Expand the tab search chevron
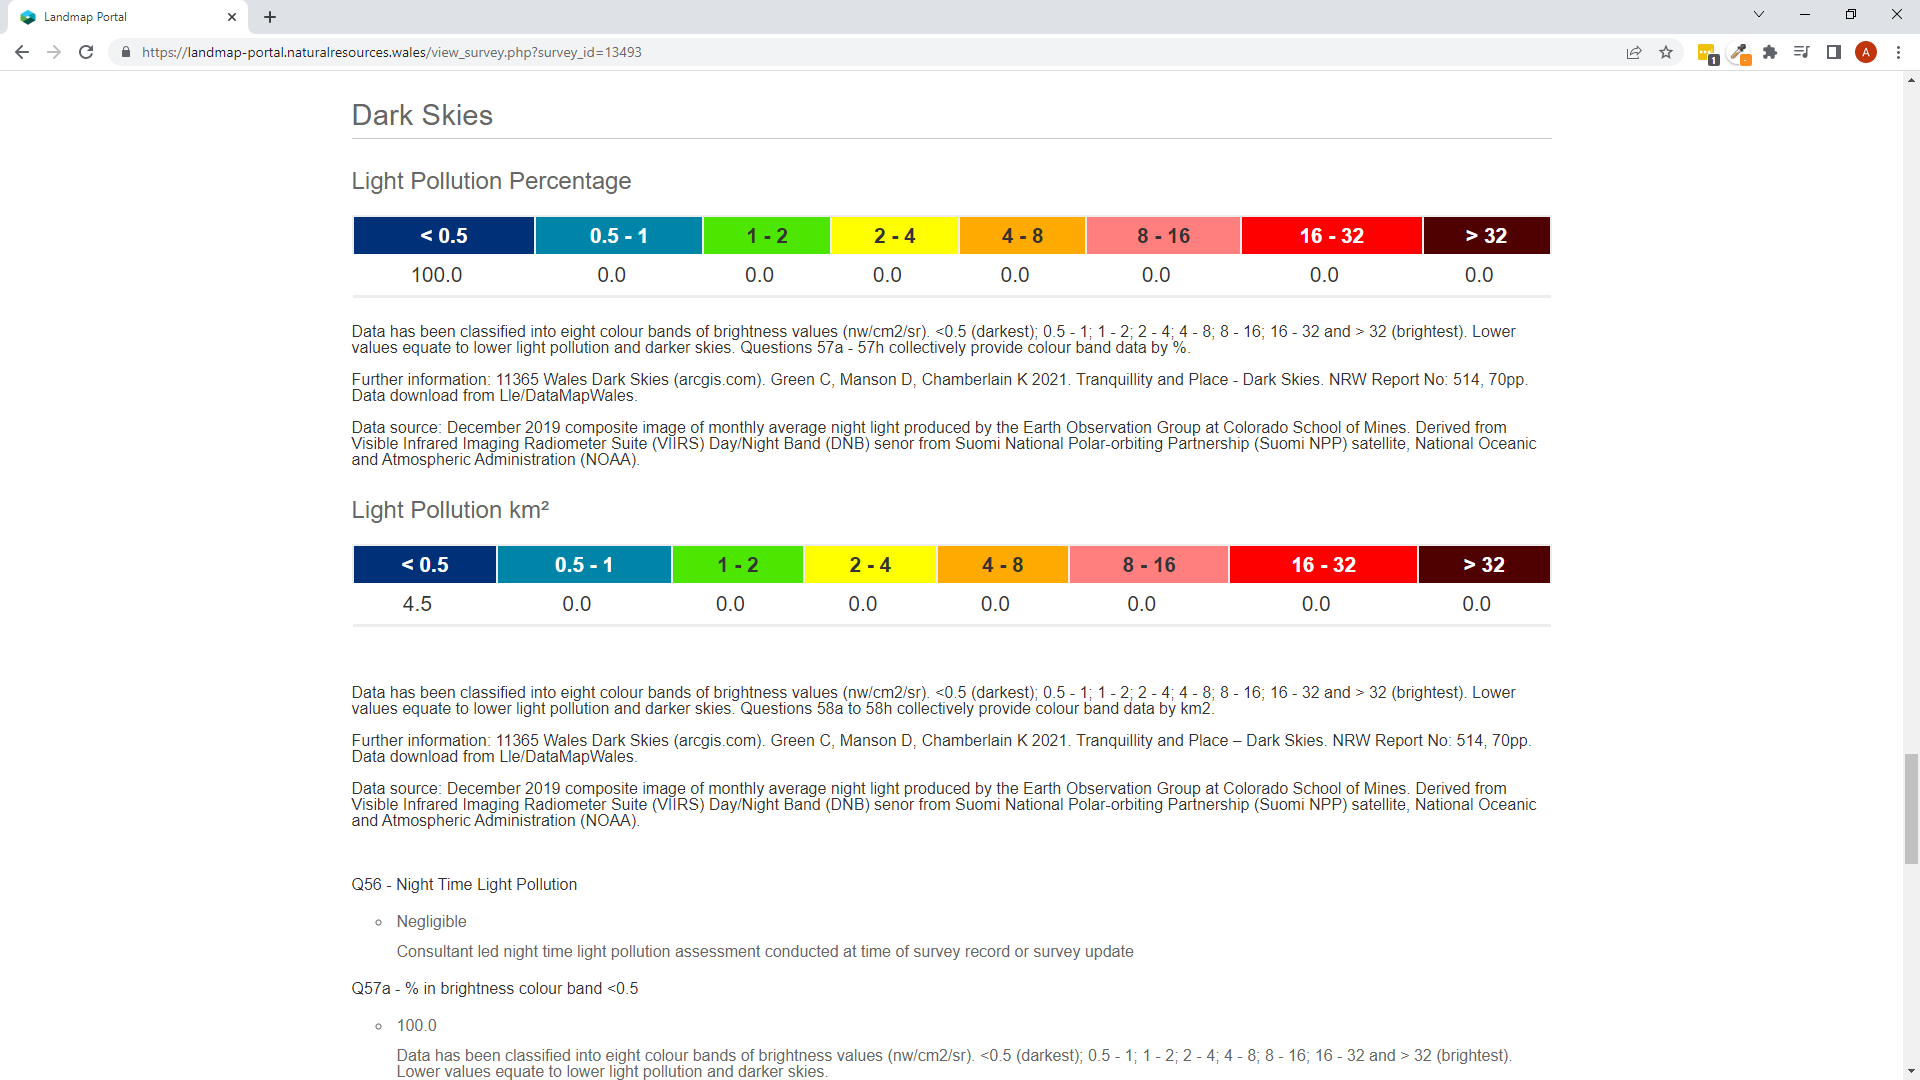1920x1080 pixels. coord(1759,15)
